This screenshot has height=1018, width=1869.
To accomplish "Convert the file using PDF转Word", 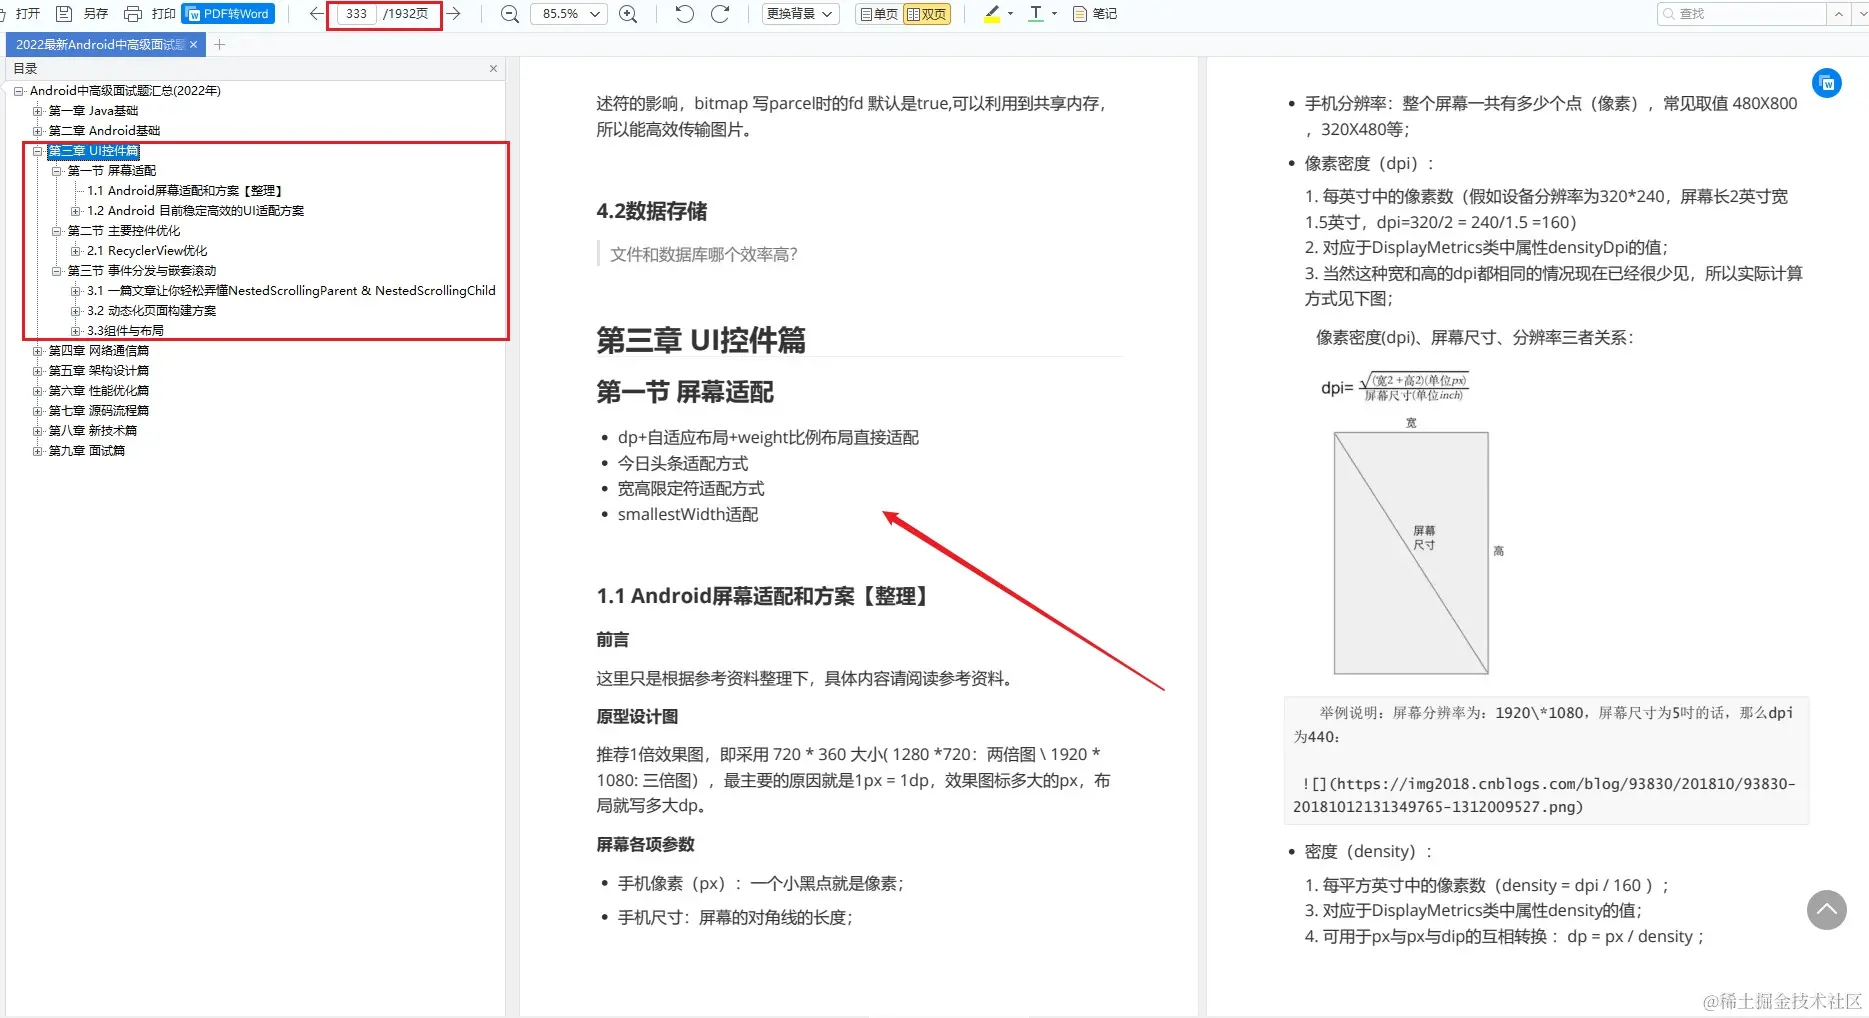I will (x=228, y=13).
